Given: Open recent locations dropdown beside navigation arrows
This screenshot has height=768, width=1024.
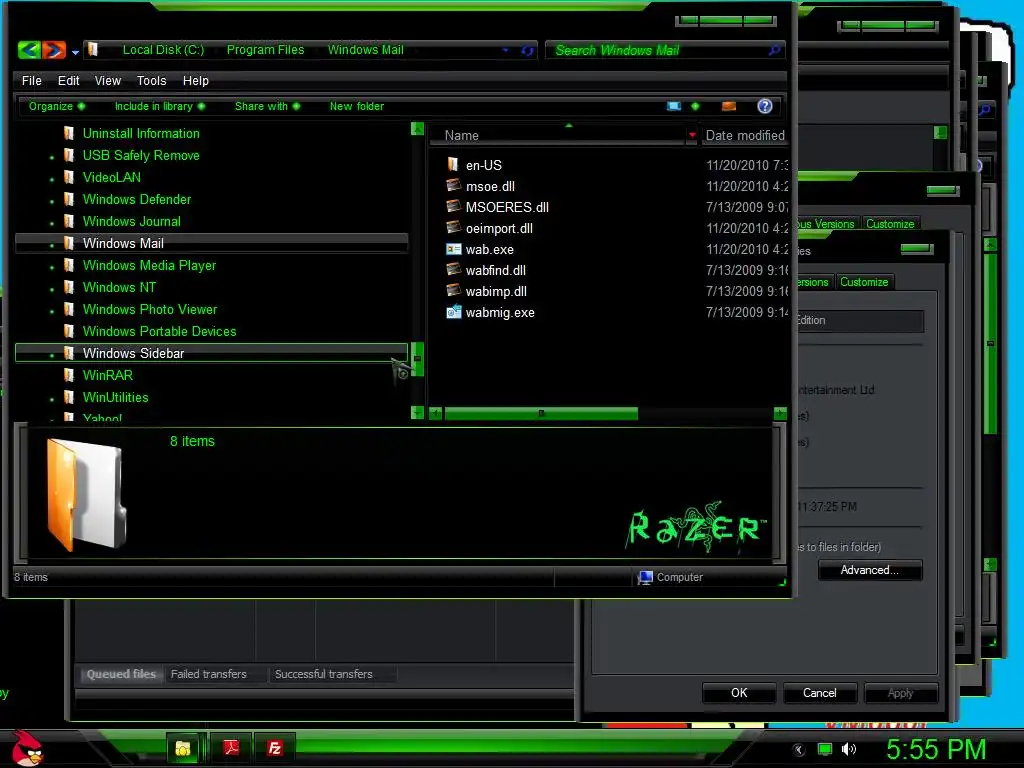Looking at the screenshot, I should tap(76, 52).
